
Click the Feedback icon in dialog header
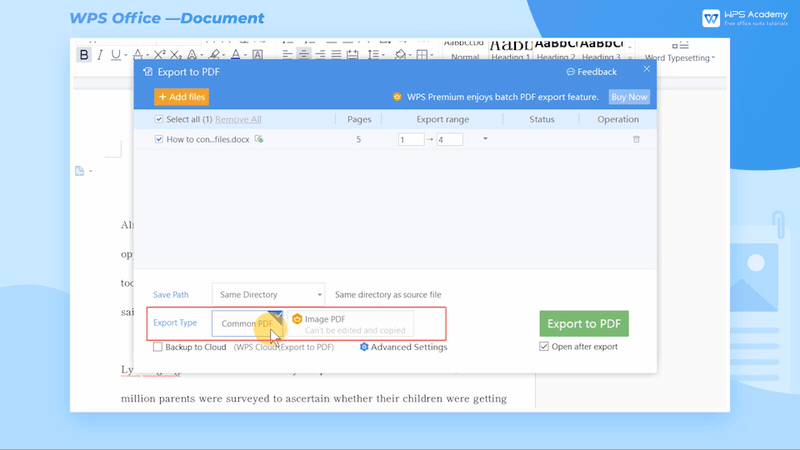coord(571,72)
